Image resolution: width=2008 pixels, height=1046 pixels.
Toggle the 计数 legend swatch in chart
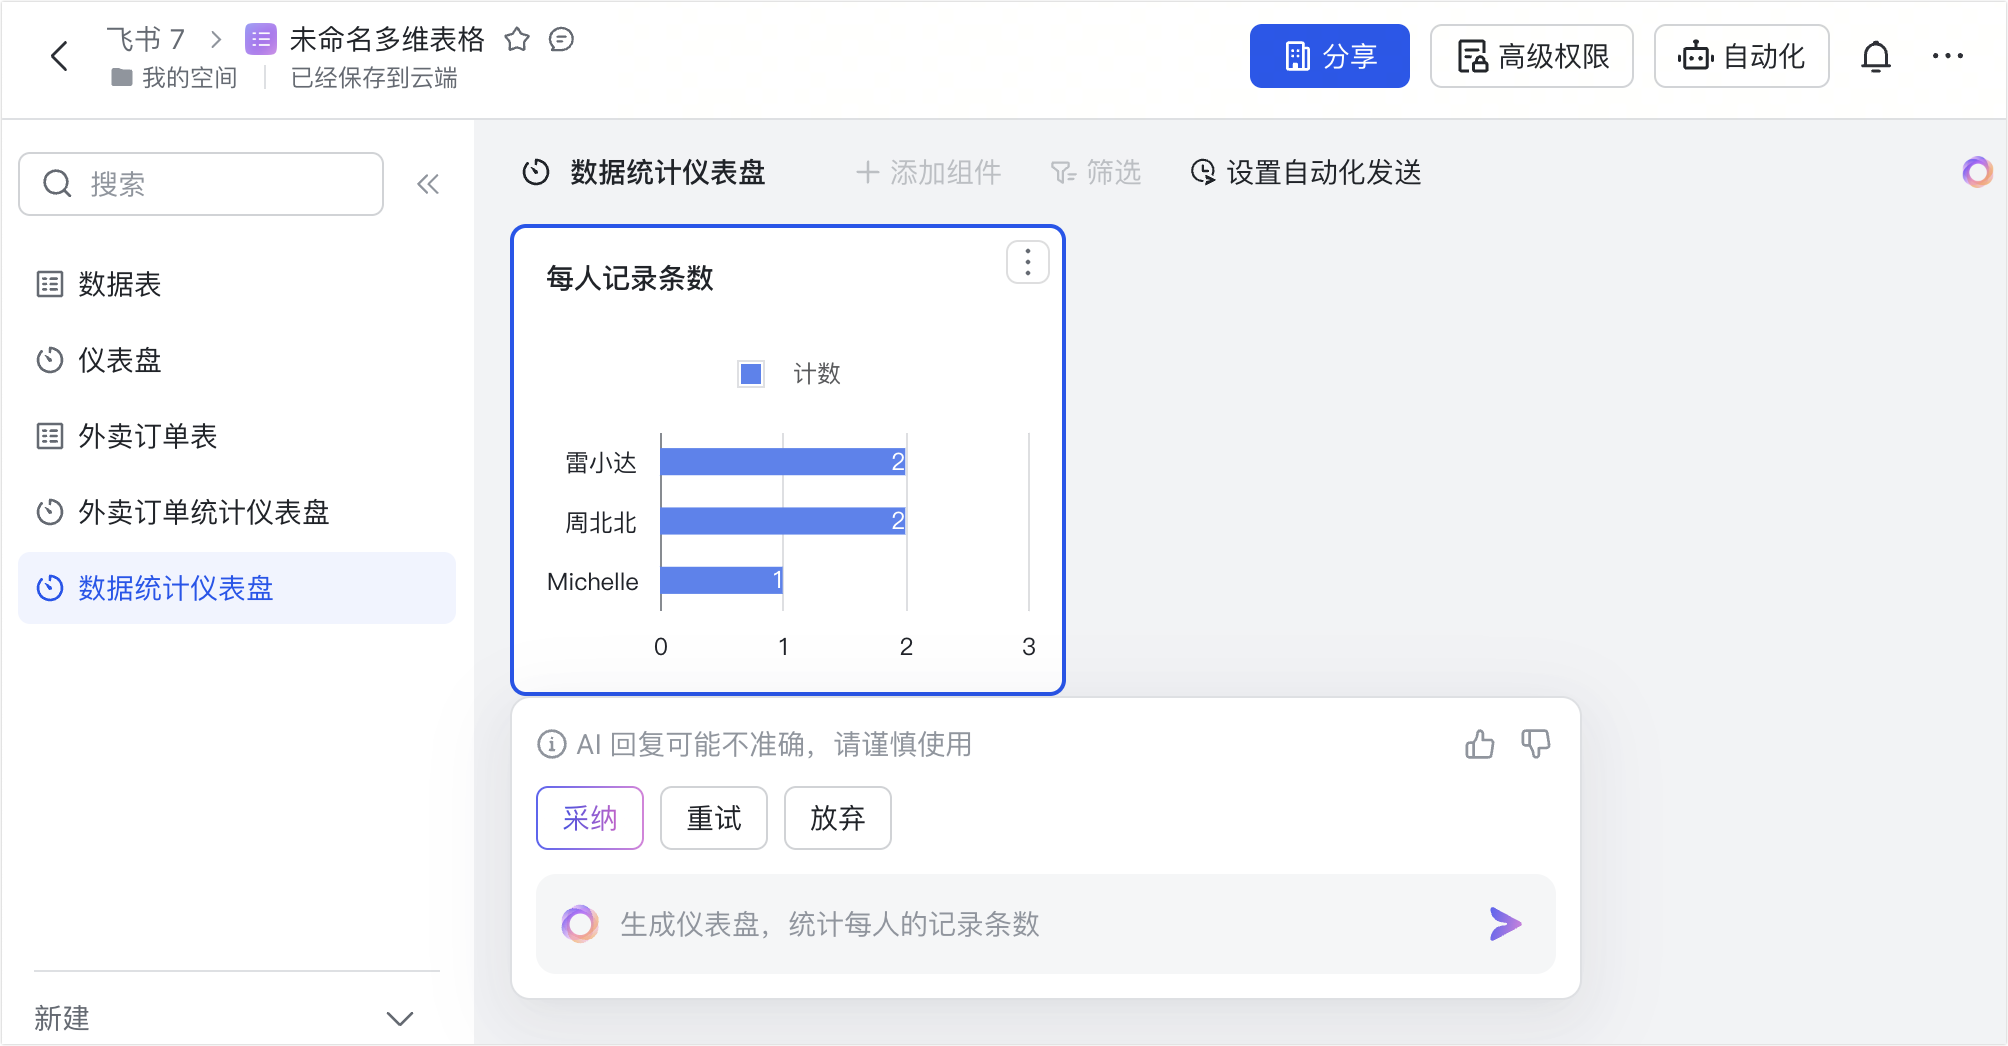pyautogui.click(x=751, y=374)
